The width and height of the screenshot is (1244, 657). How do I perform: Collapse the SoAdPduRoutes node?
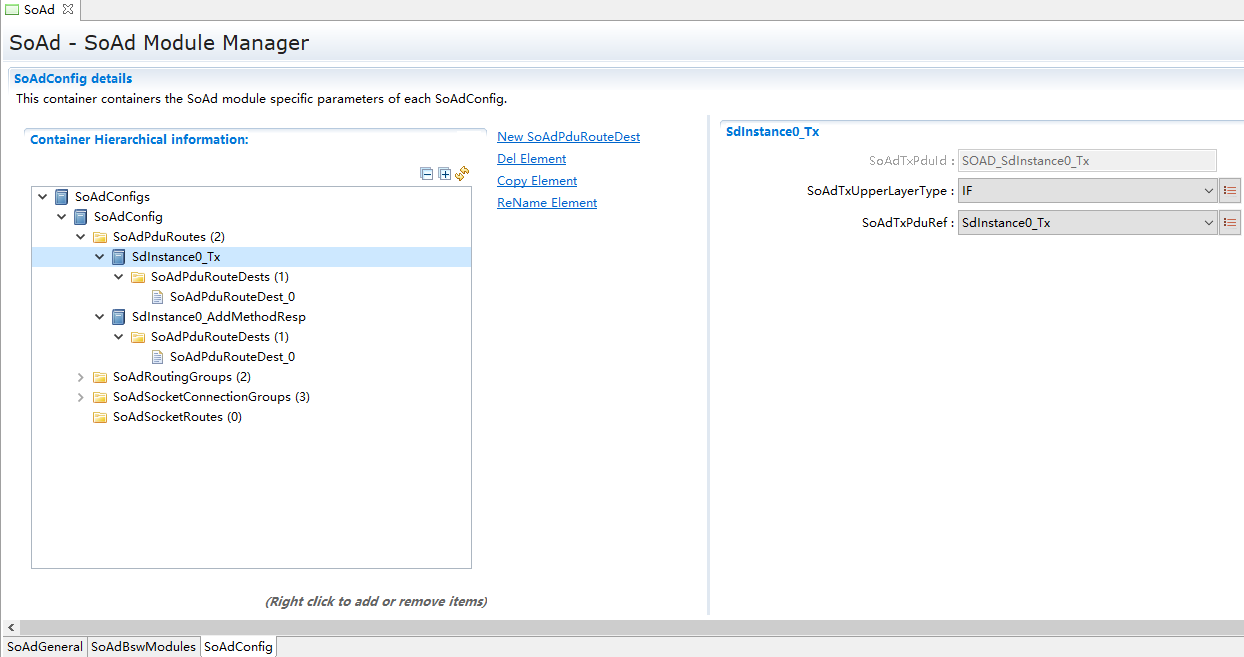pos(81,237)
